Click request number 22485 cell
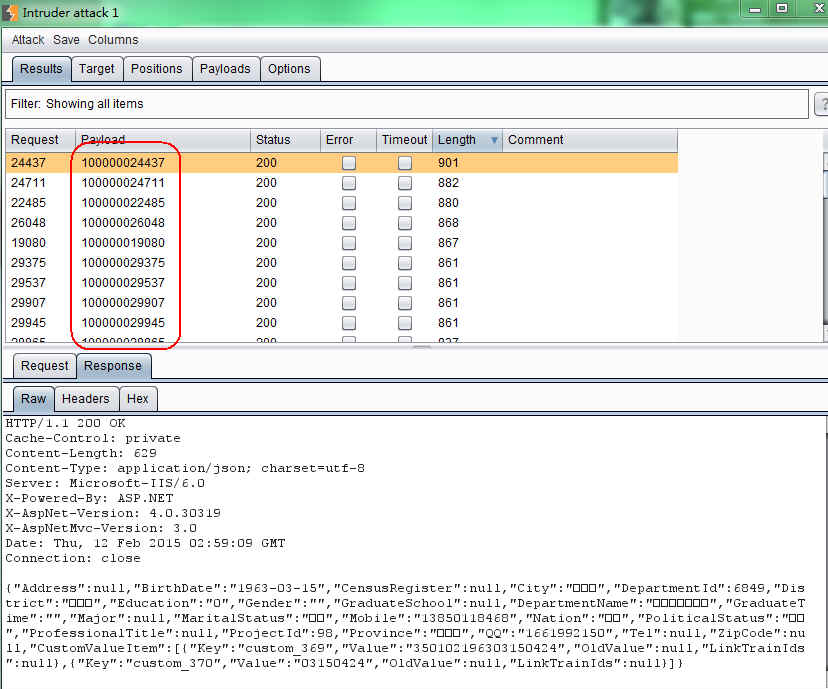This screenshot has width=828, height=689. [x=29, y=203]
